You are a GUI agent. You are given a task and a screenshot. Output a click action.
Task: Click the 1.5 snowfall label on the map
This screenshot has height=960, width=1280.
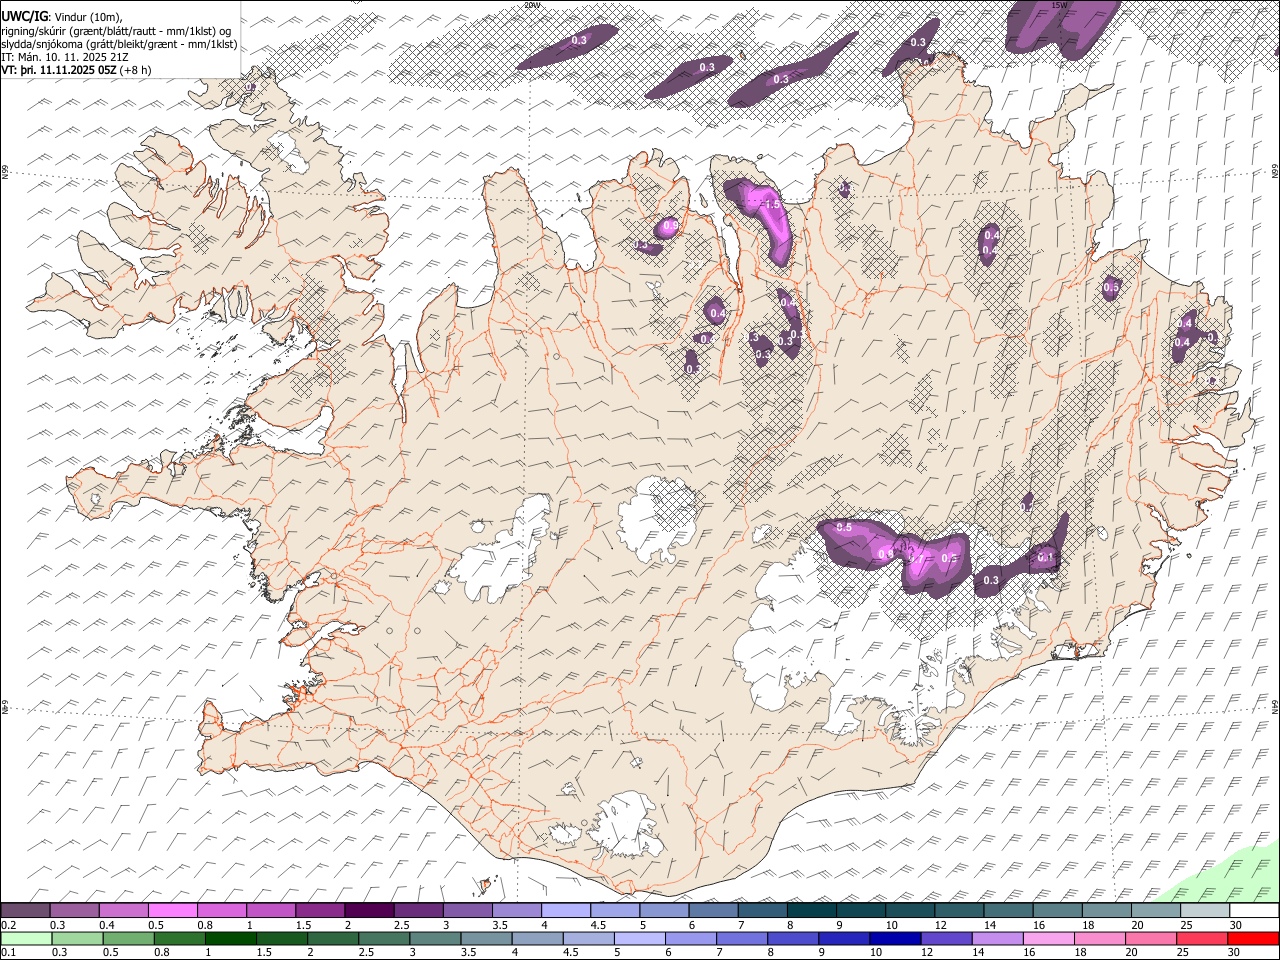[x=772, y=204]
